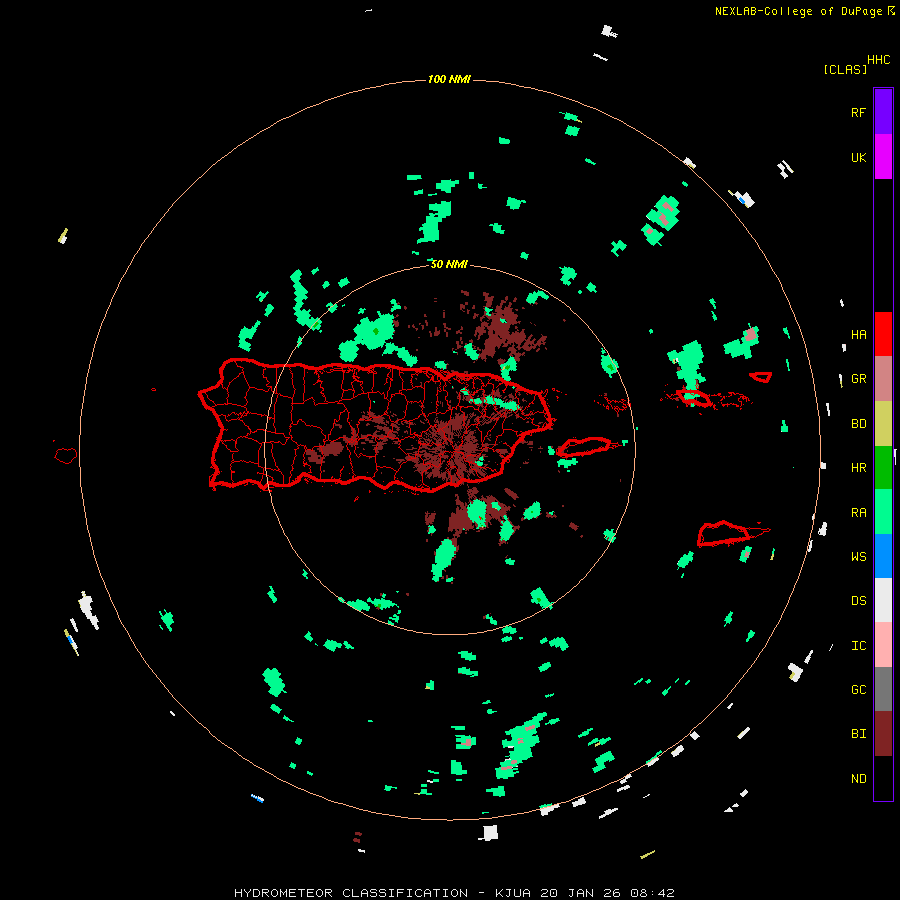The image size is (900, 900).
Task: Click the HA legend label
Action: pos(858,334)
